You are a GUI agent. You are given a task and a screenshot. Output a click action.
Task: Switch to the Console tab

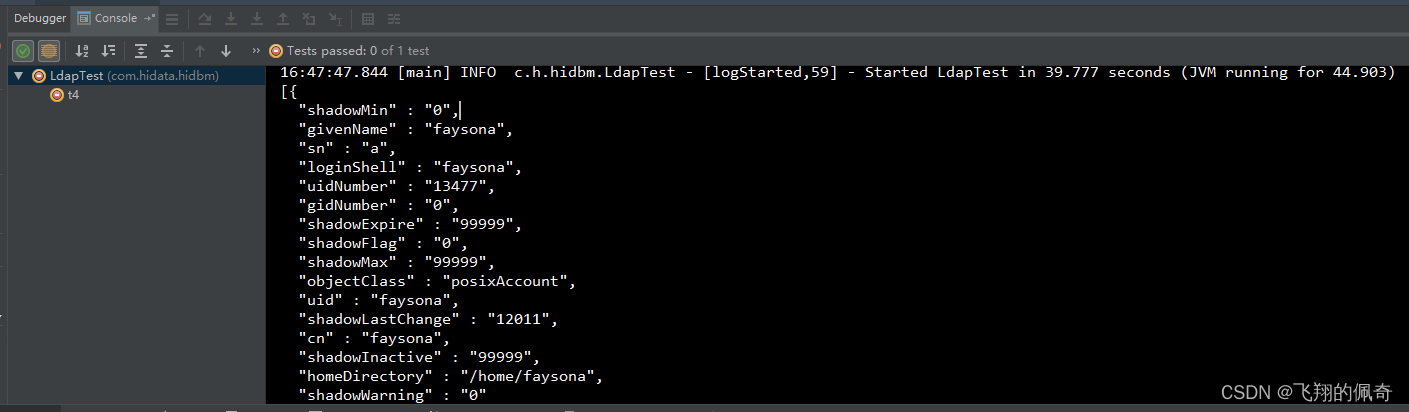click(x=116, y=18)
